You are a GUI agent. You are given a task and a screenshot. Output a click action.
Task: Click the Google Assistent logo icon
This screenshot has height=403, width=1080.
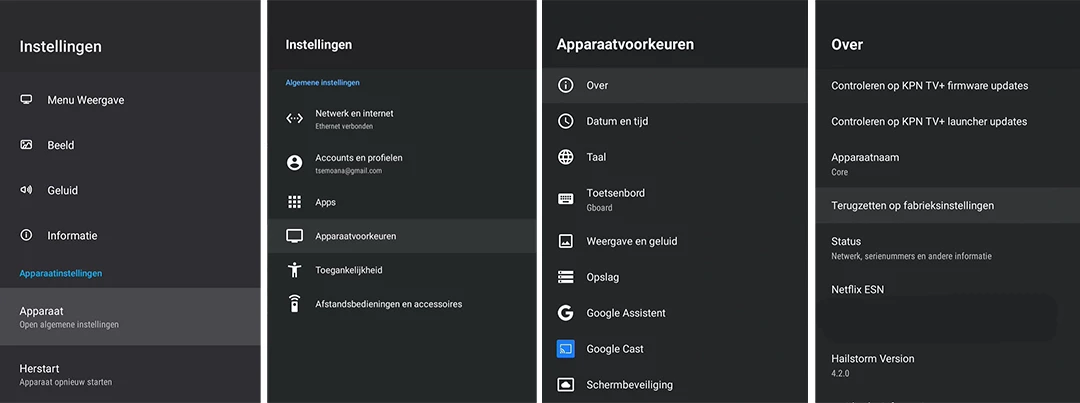566,313
